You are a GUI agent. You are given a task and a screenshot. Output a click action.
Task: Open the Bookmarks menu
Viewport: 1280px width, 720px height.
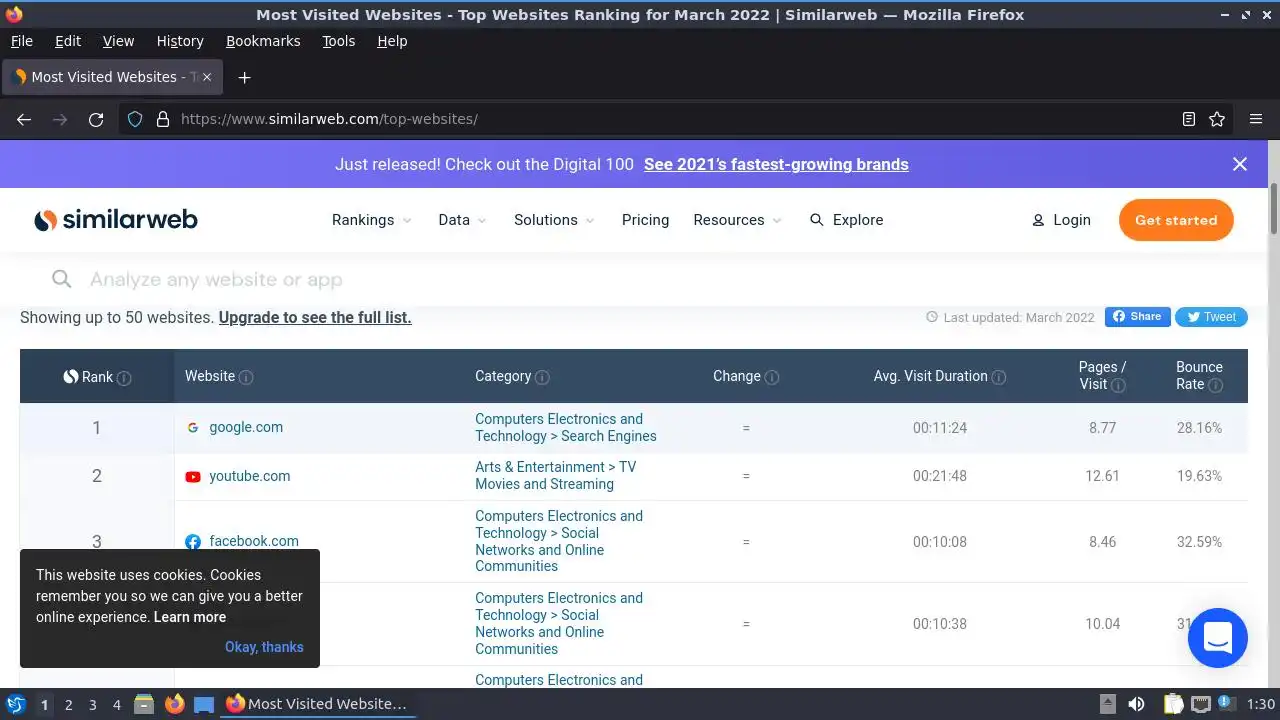(x=263, y=41)
